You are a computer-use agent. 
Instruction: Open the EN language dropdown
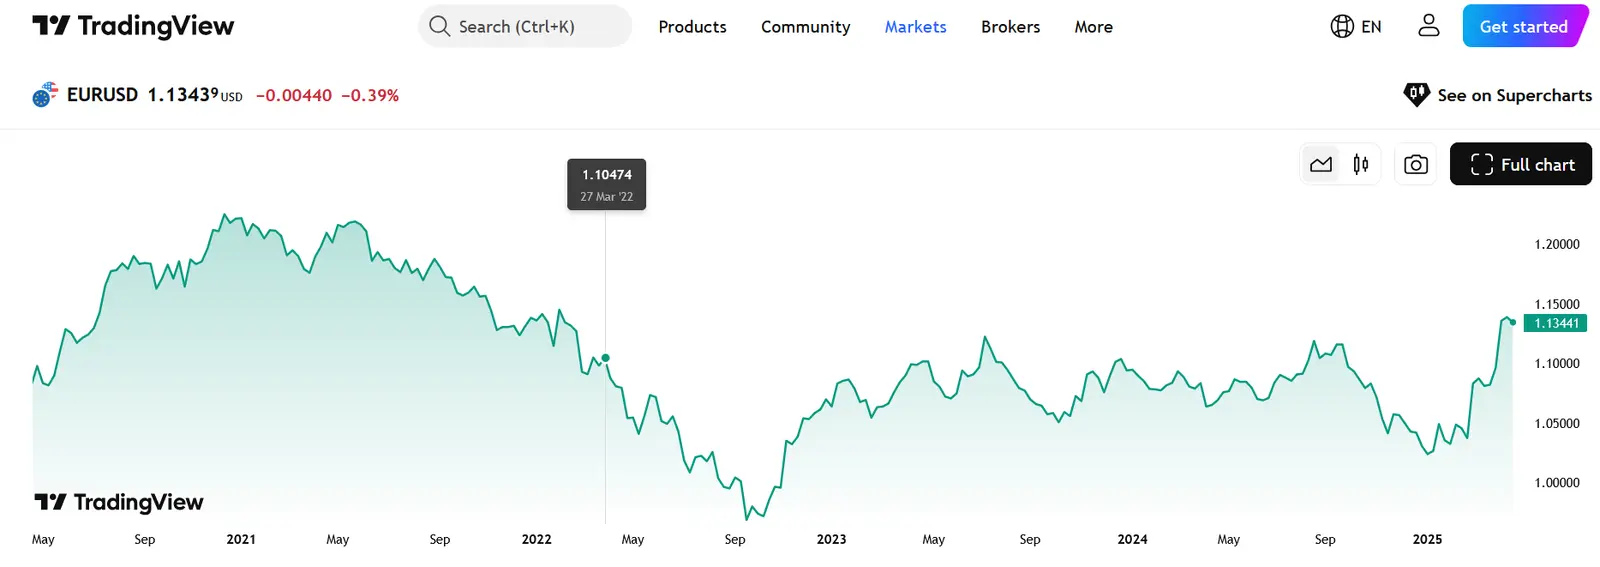tap(1371, 27)
